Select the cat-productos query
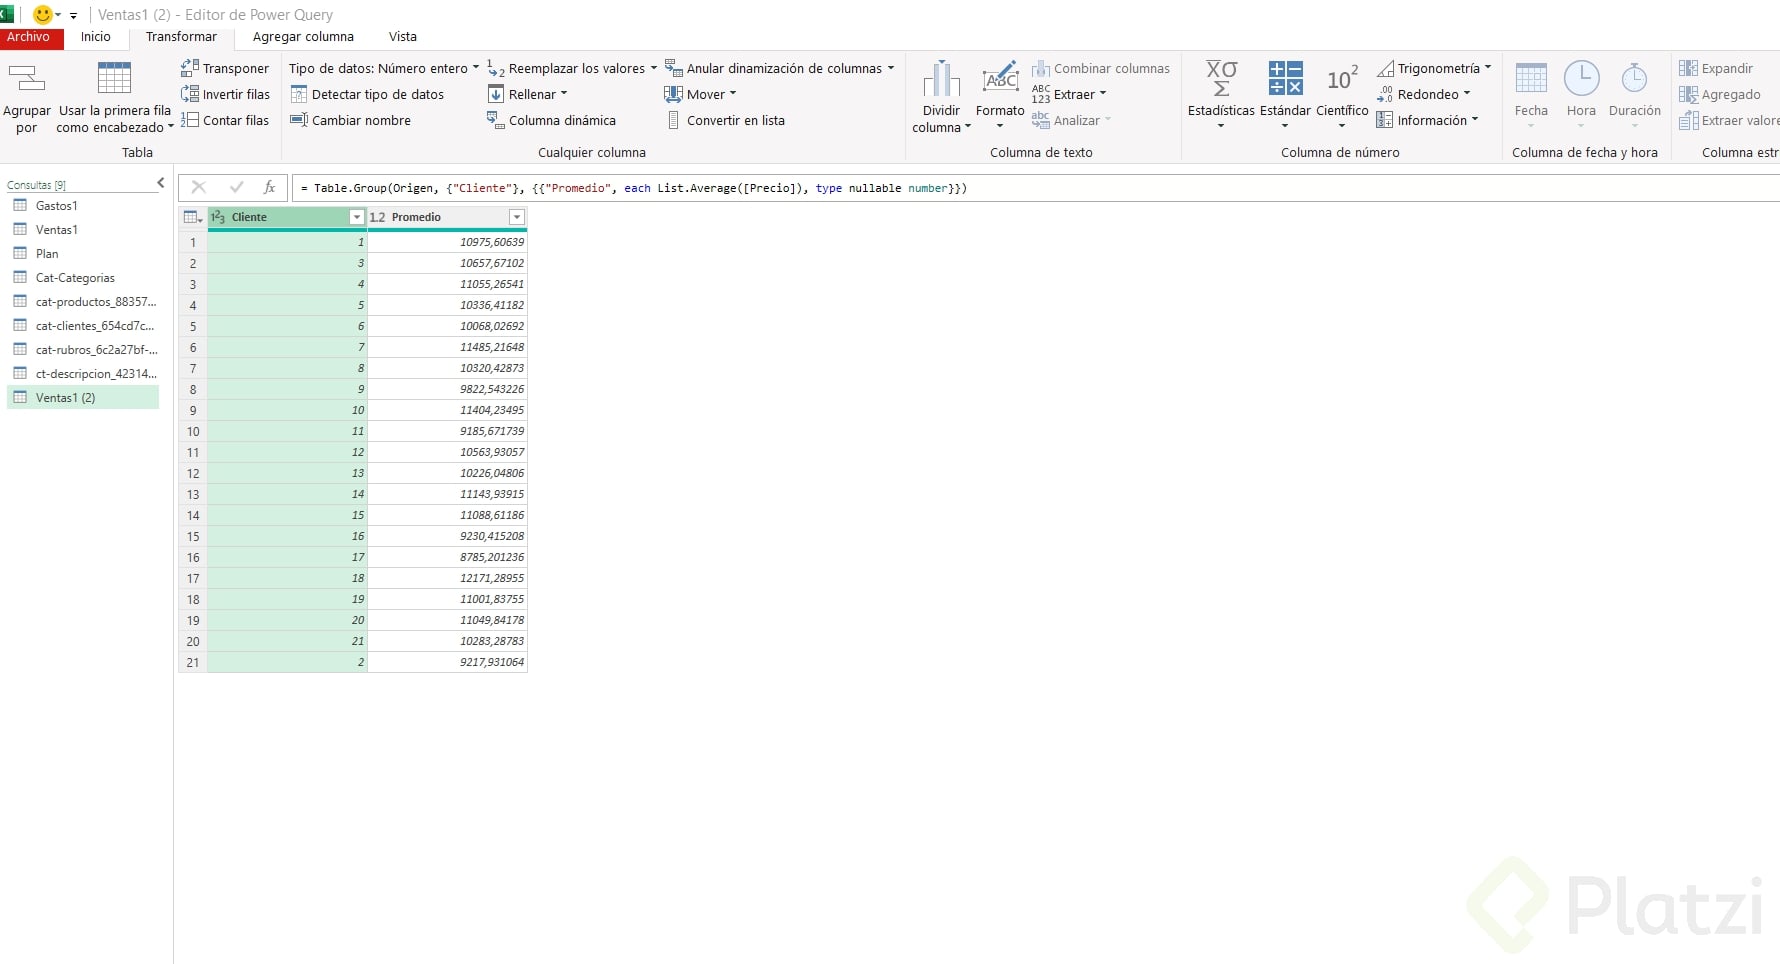Viewport: 1780px width, 964px height. (x=83, y=302)
